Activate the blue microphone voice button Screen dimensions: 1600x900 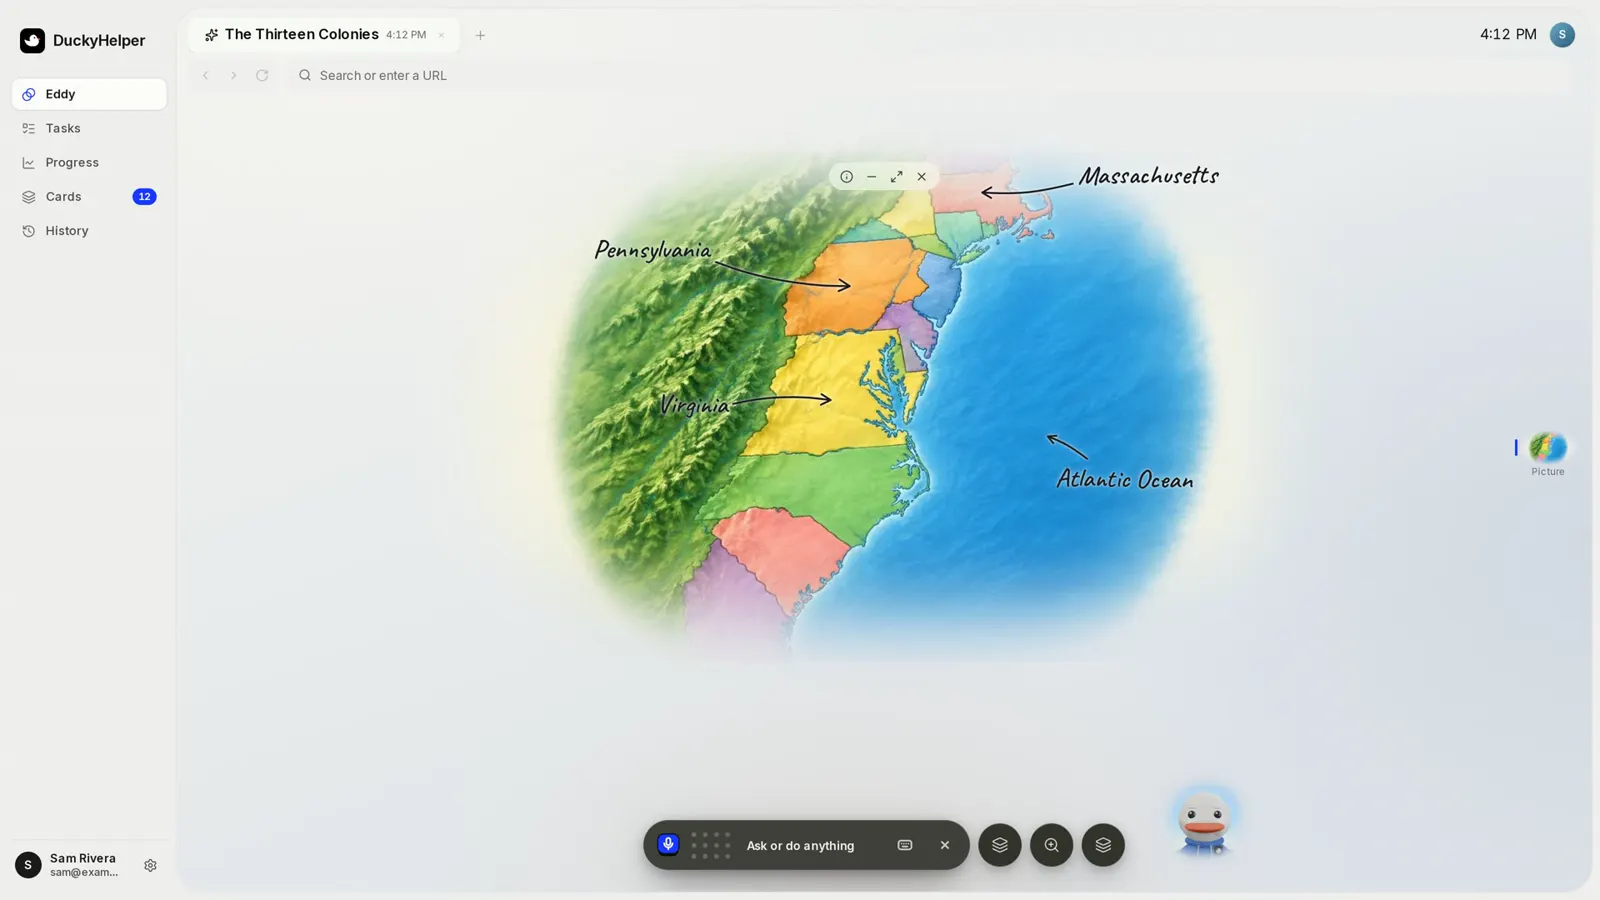coord(668,845)
